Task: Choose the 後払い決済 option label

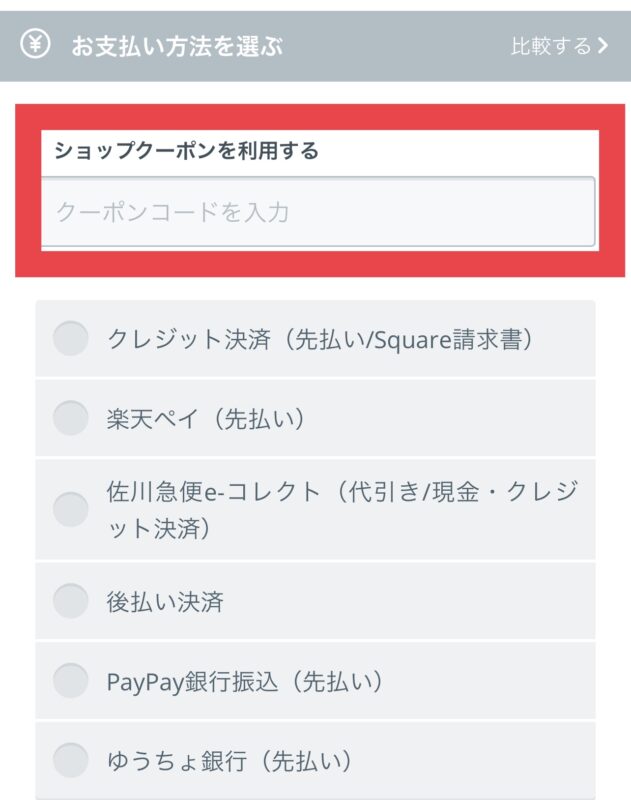Action: click(x=165, y=602)
